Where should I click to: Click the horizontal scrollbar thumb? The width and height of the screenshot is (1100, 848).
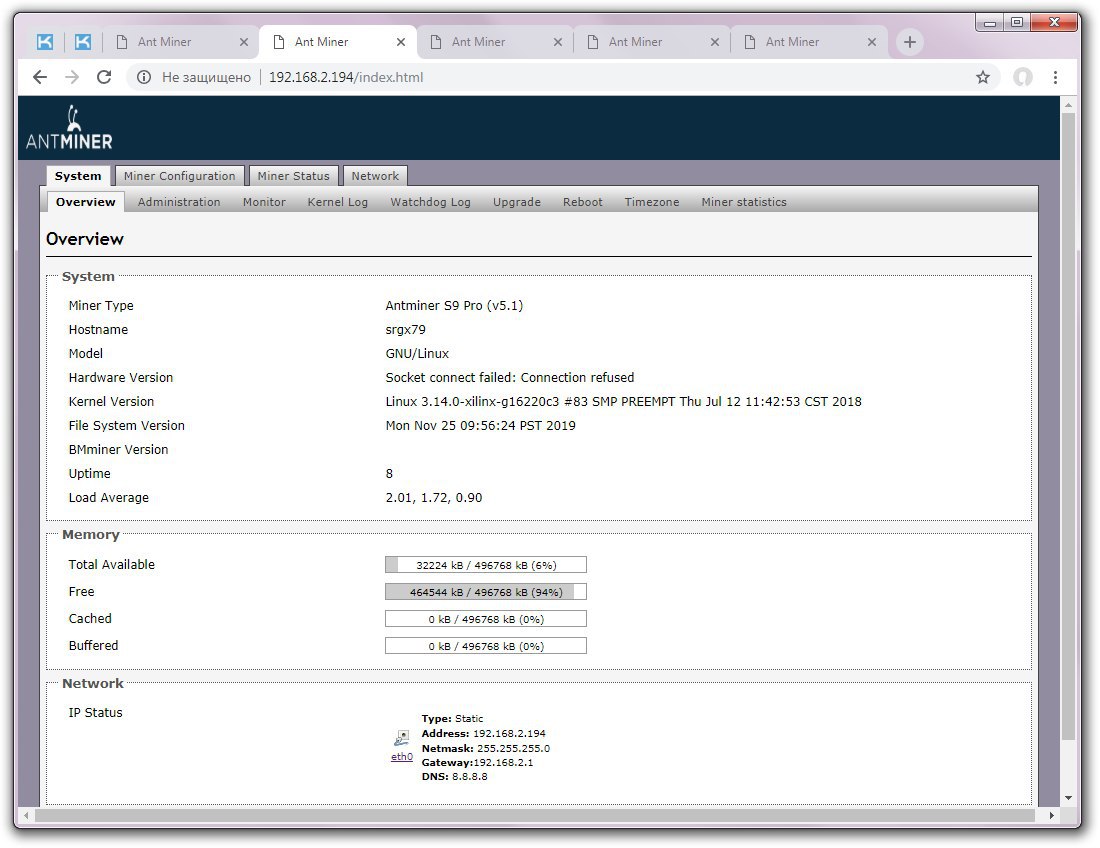click(535, 815)
